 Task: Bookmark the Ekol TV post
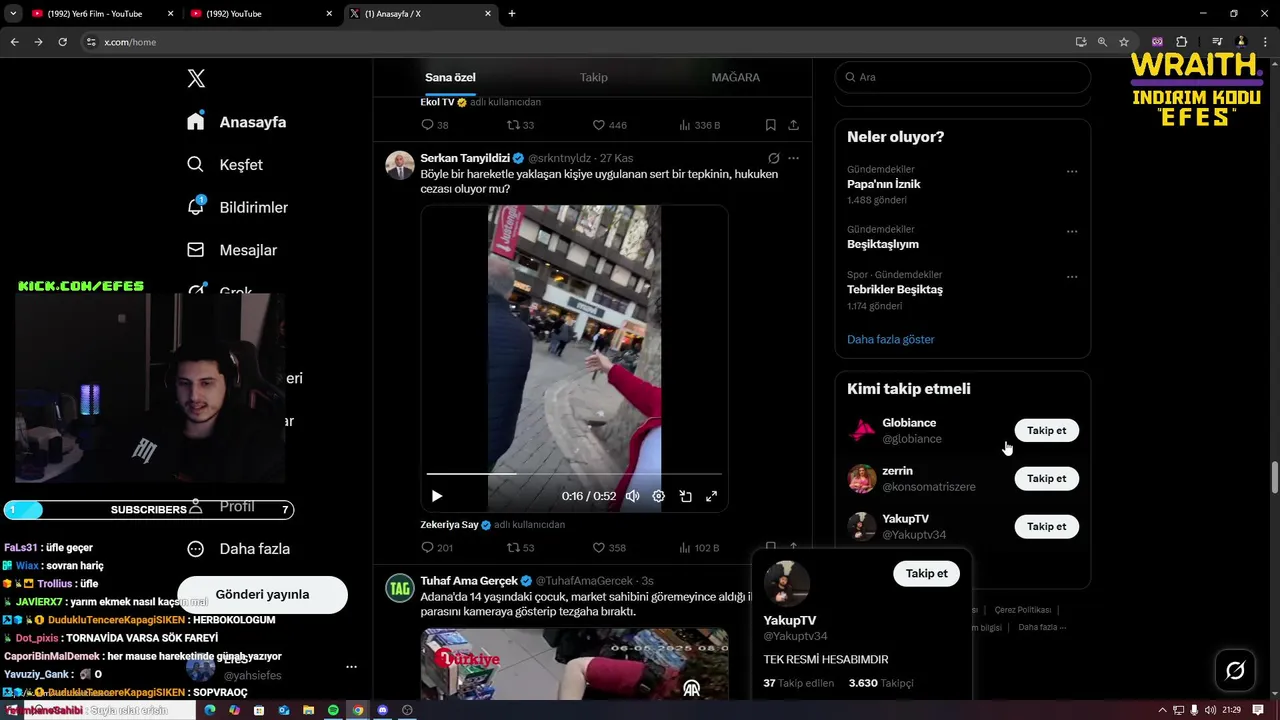pyautogui.click(x=770, y=125)
